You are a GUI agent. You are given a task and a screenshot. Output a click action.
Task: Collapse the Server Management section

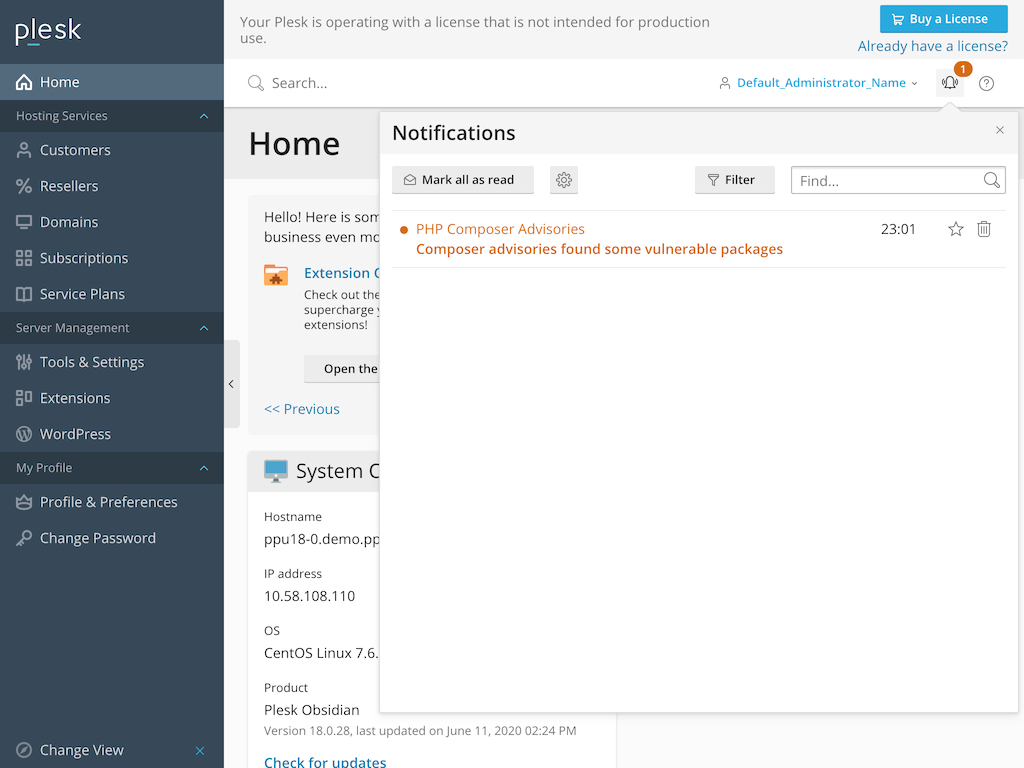[204, 328]
